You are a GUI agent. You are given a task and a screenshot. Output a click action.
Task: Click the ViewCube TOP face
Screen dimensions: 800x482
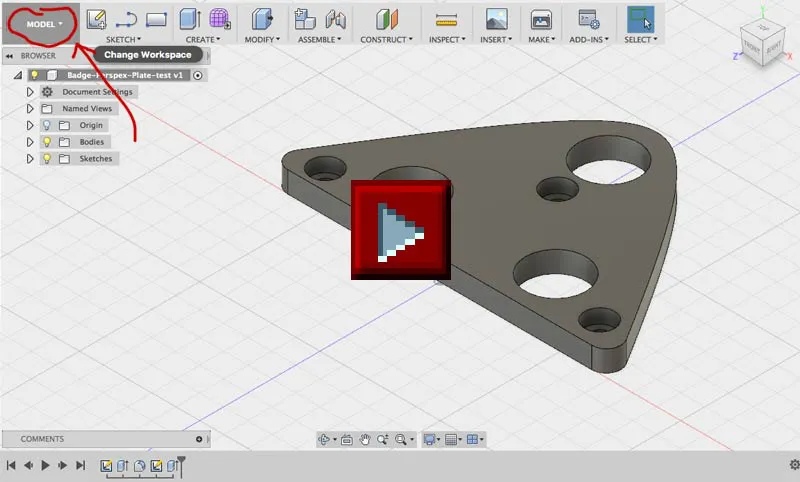click(764, 27)
